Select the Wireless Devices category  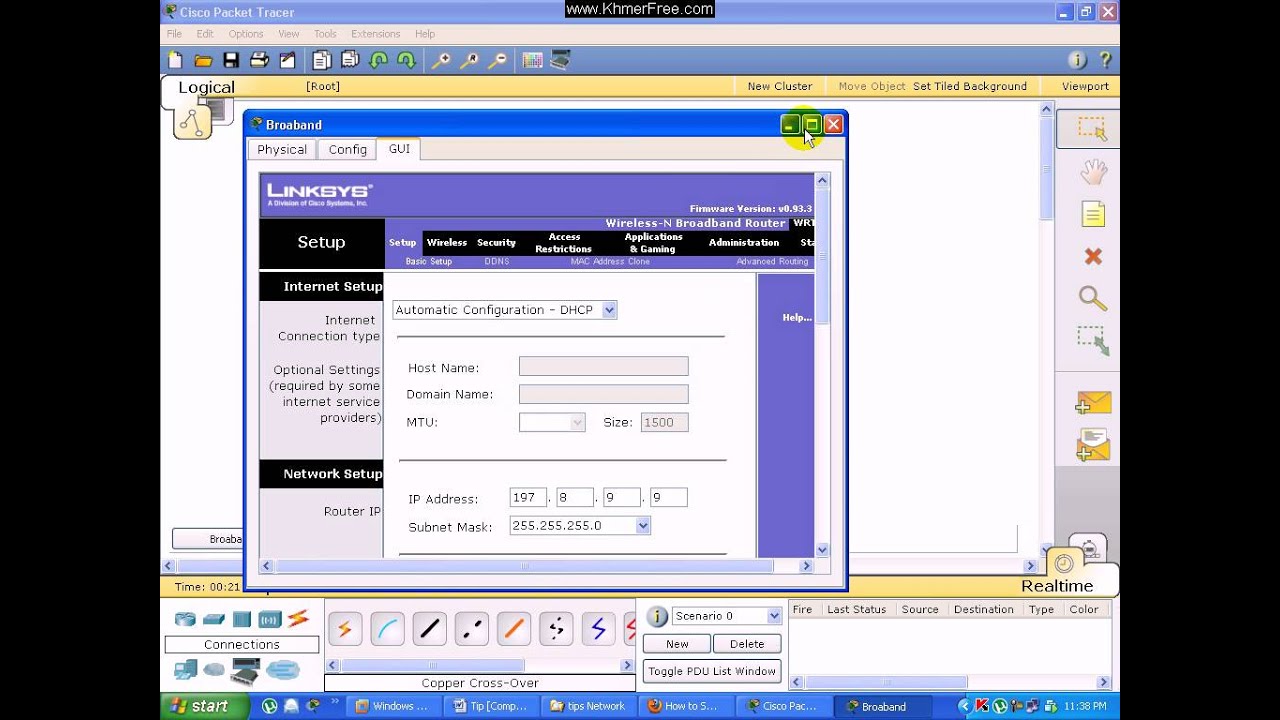(x=270, y=619)
